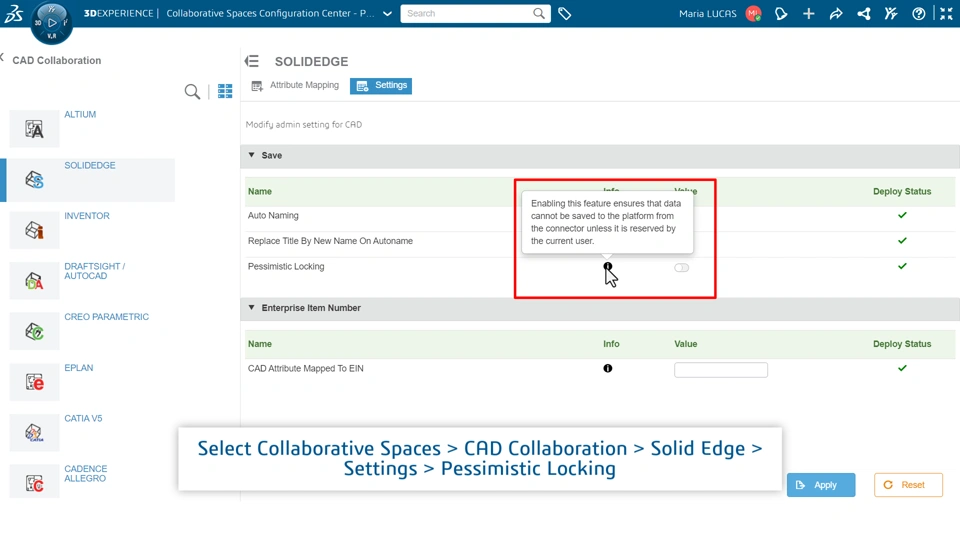This screenshot has width=960, height=540.
Task: Switch the CAD list to tile view
Action: point(225,92)
